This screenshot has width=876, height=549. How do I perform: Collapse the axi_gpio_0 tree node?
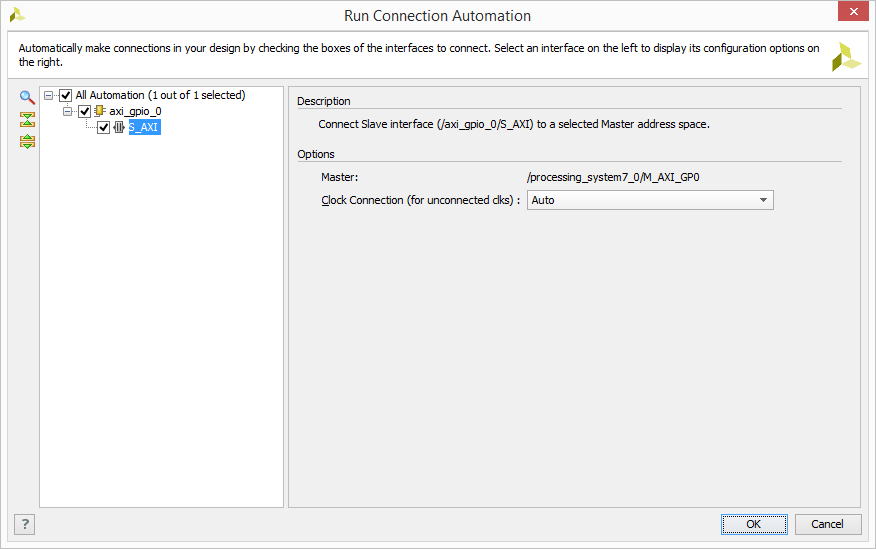pyautogui.click(x=68, y=111)
